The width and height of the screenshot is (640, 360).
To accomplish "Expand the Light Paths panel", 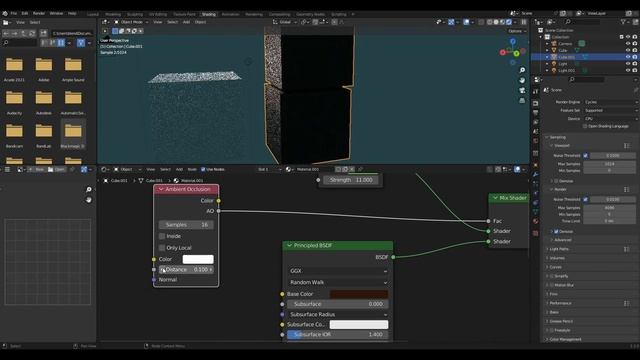I will [559, 249].
